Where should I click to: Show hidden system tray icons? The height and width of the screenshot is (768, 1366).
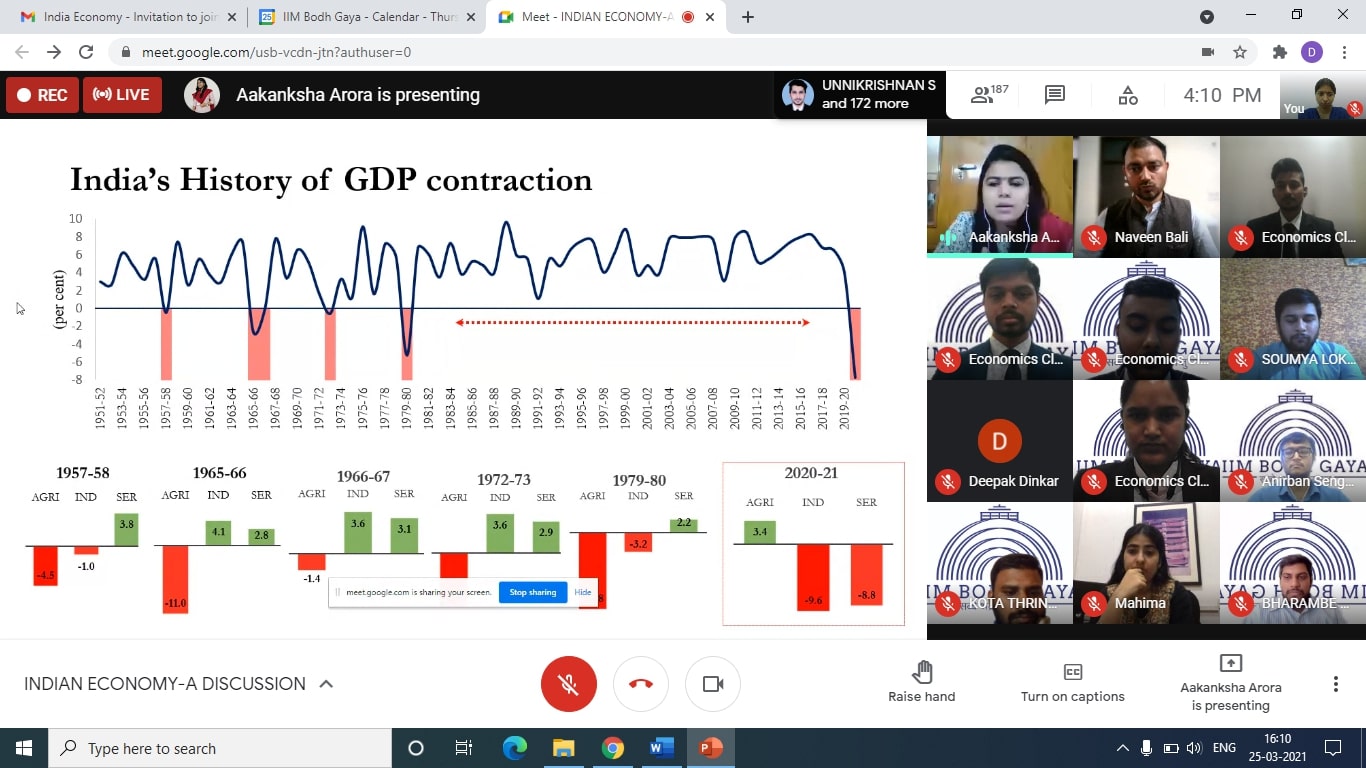[x=1122, y=748]
